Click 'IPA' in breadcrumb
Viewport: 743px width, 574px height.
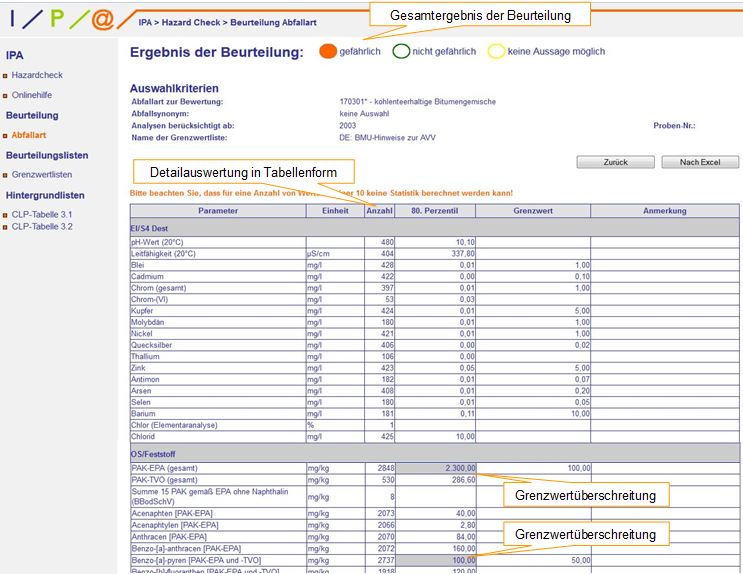[x=145, y=22]
